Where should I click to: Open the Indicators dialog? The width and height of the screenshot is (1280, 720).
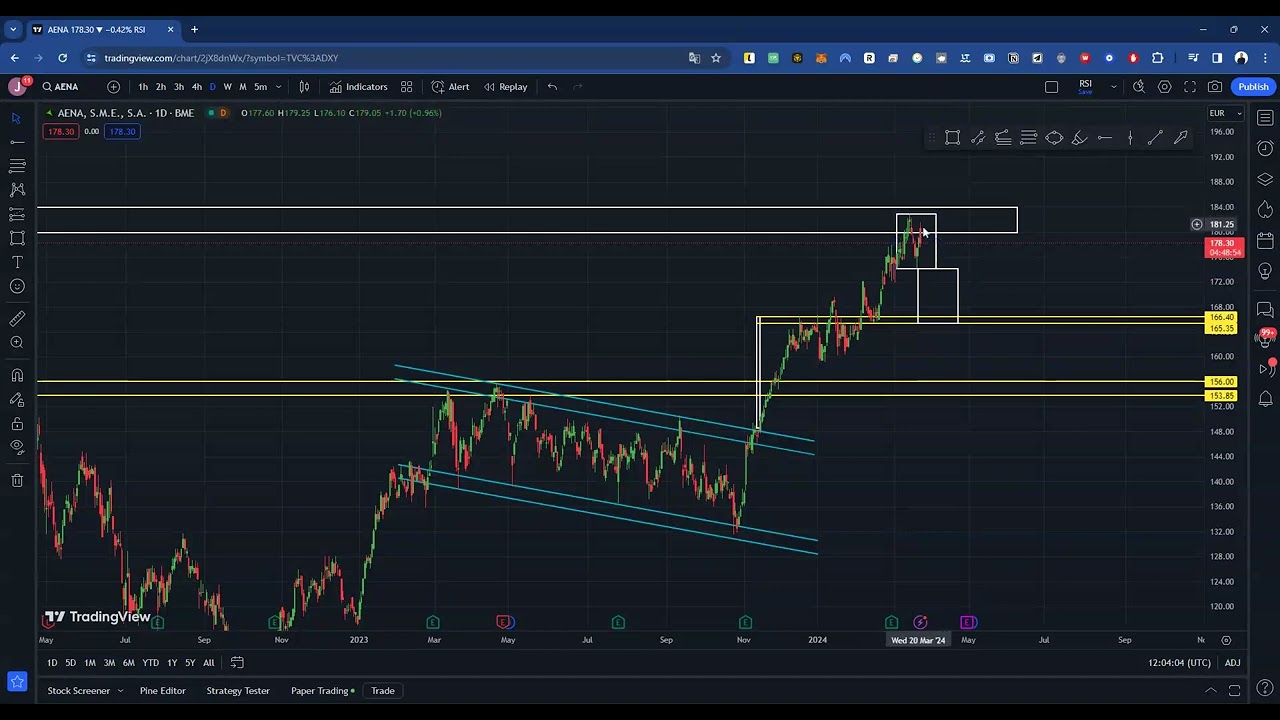(x=358, y=87)
